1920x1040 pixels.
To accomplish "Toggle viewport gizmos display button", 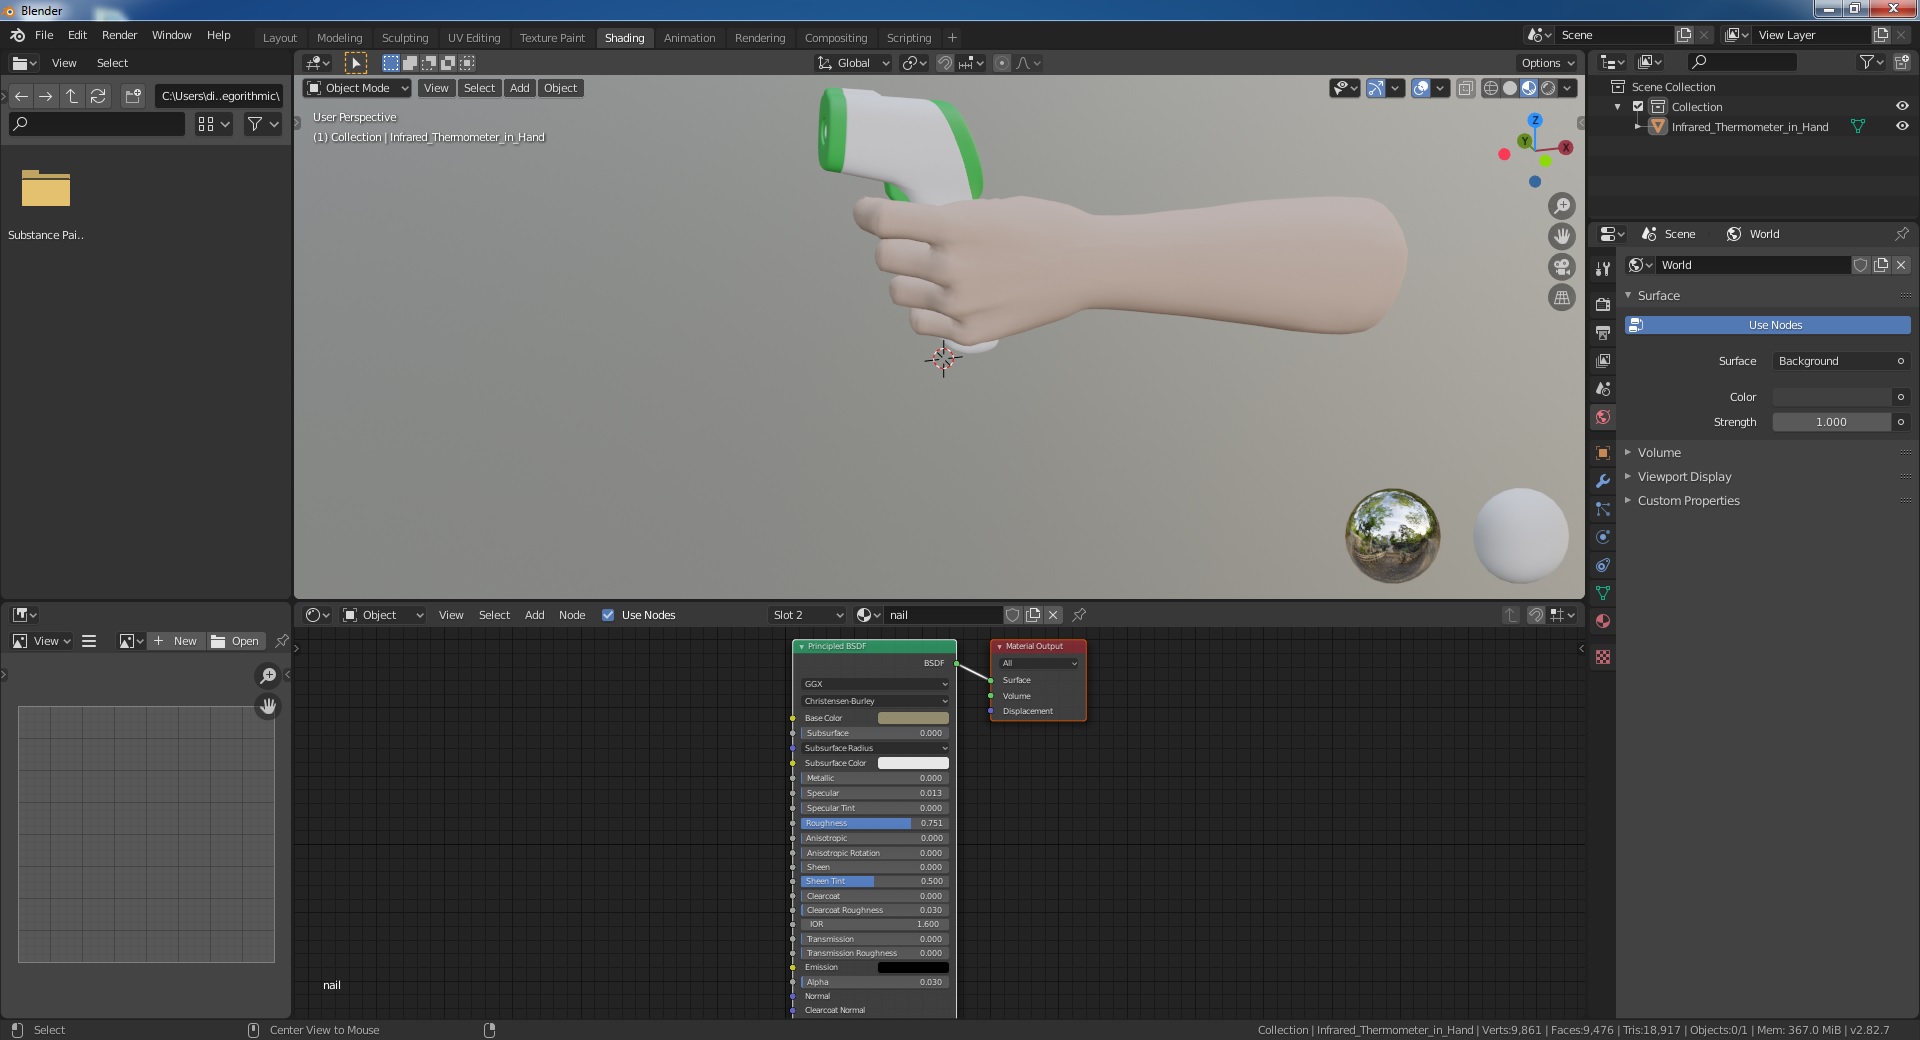I will pos(1376,88).
